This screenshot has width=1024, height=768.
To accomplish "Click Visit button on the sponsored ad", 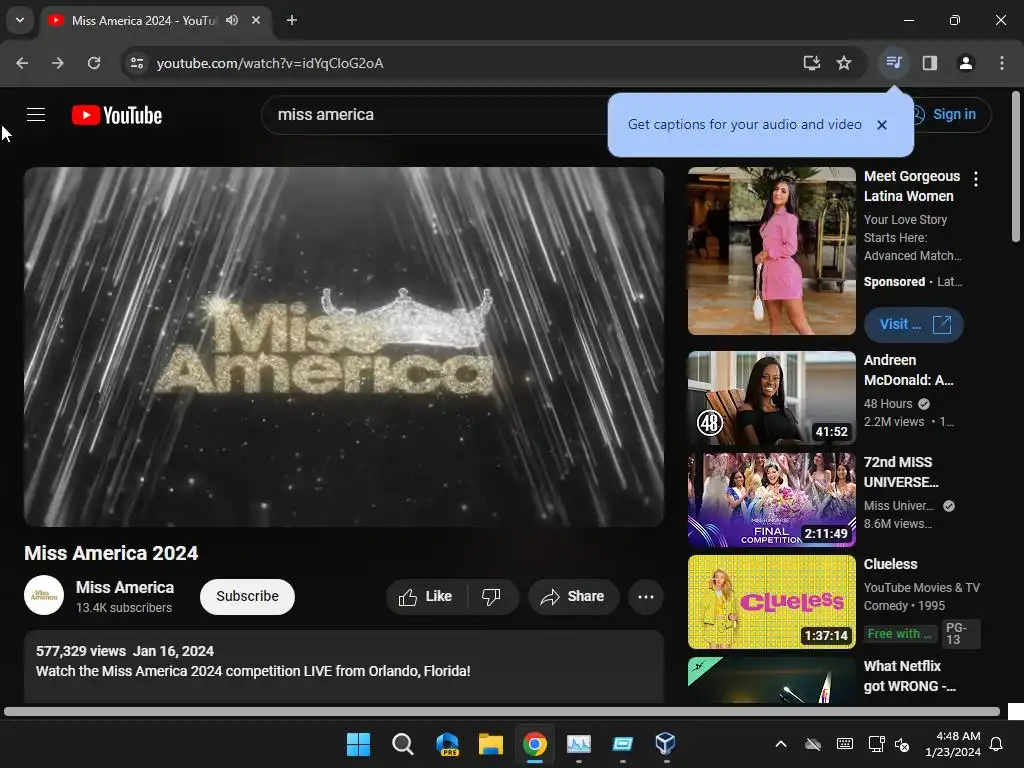I will [x=914, y=325].
